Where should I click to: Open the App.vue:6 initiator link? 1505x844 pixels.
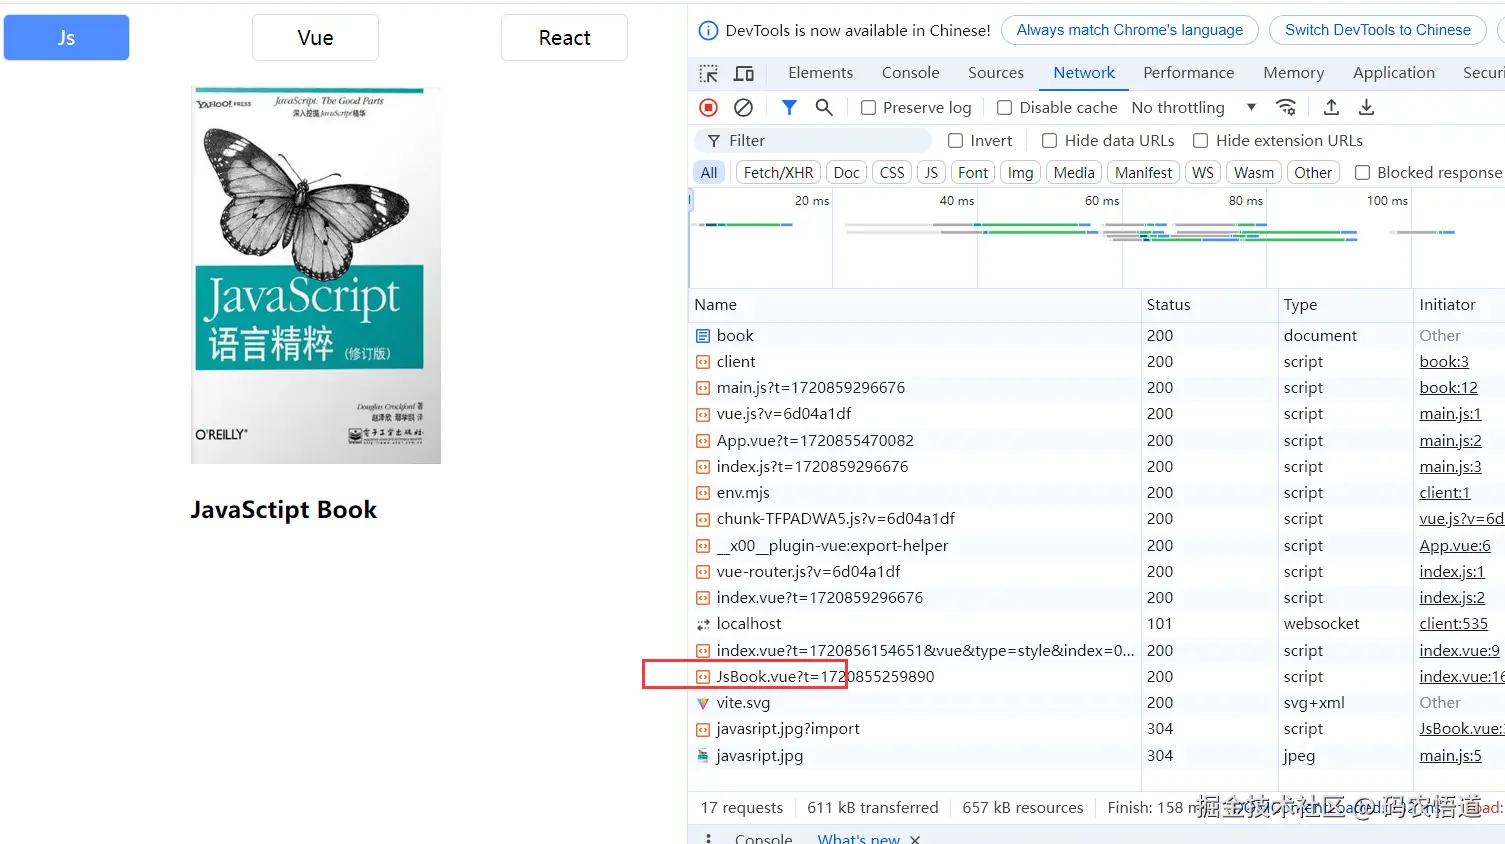coord(1455,546)
